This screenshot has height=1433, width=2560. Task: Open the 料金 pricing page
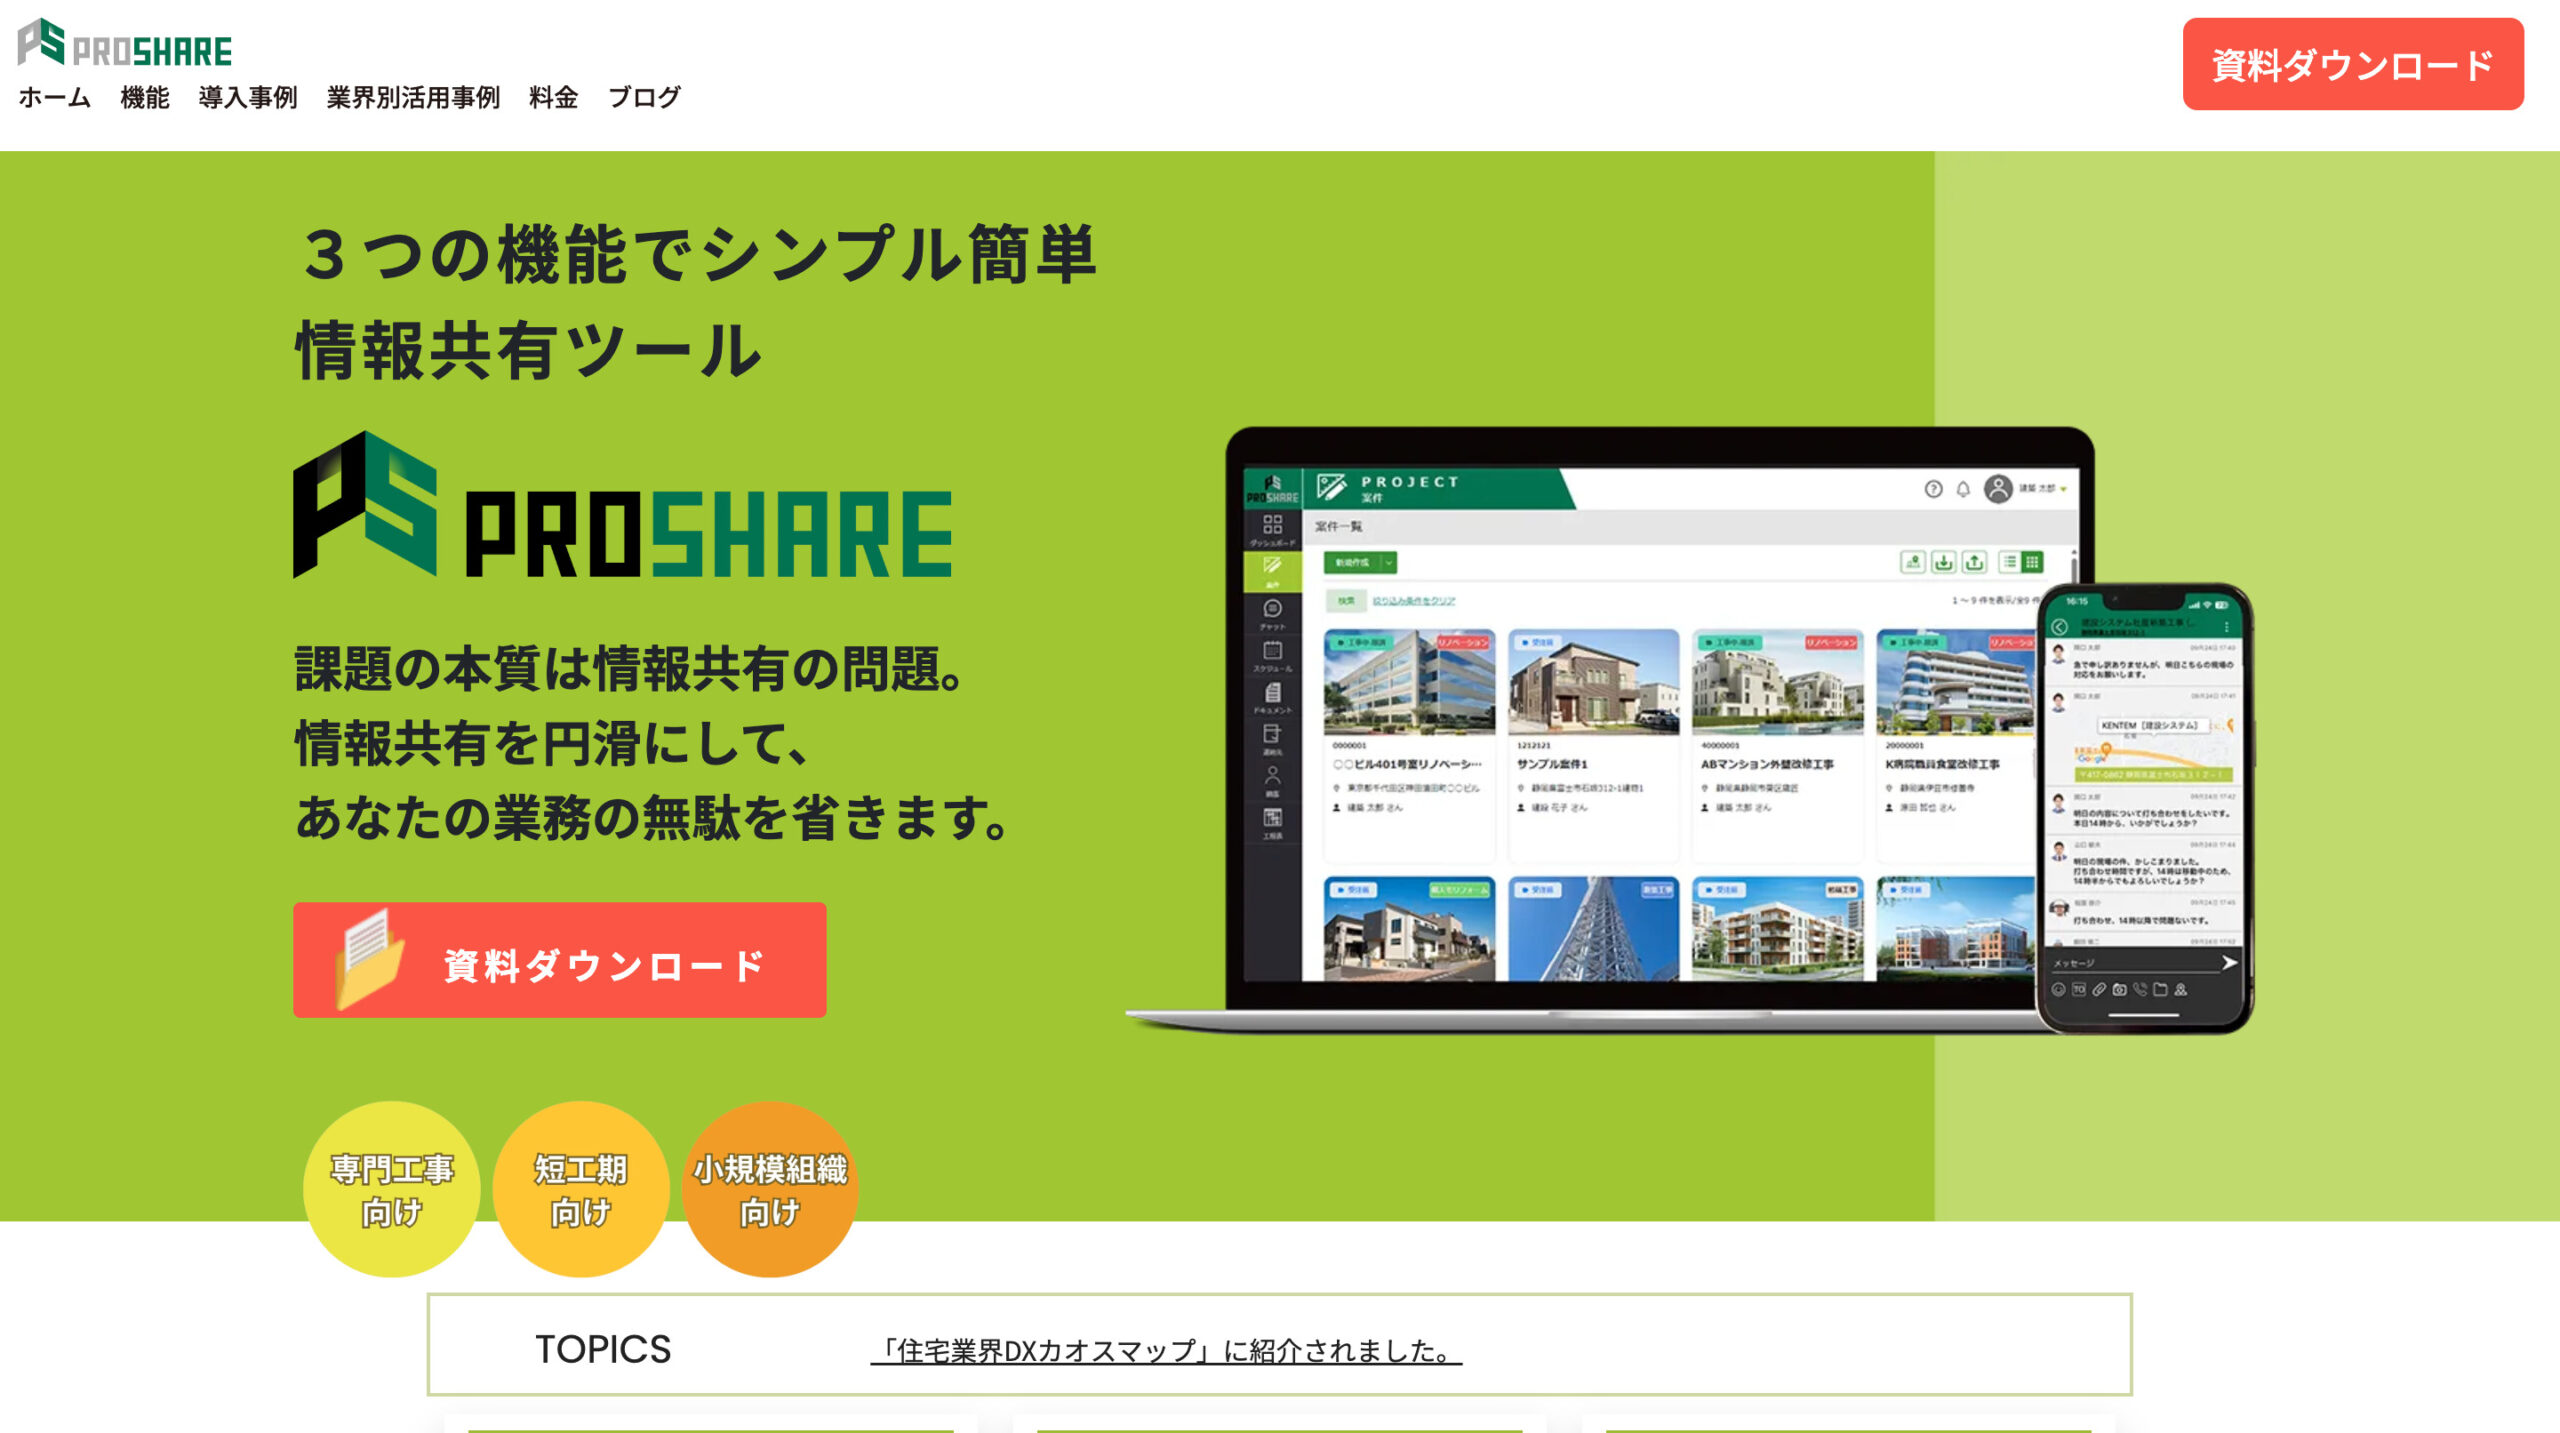(554, 97)
